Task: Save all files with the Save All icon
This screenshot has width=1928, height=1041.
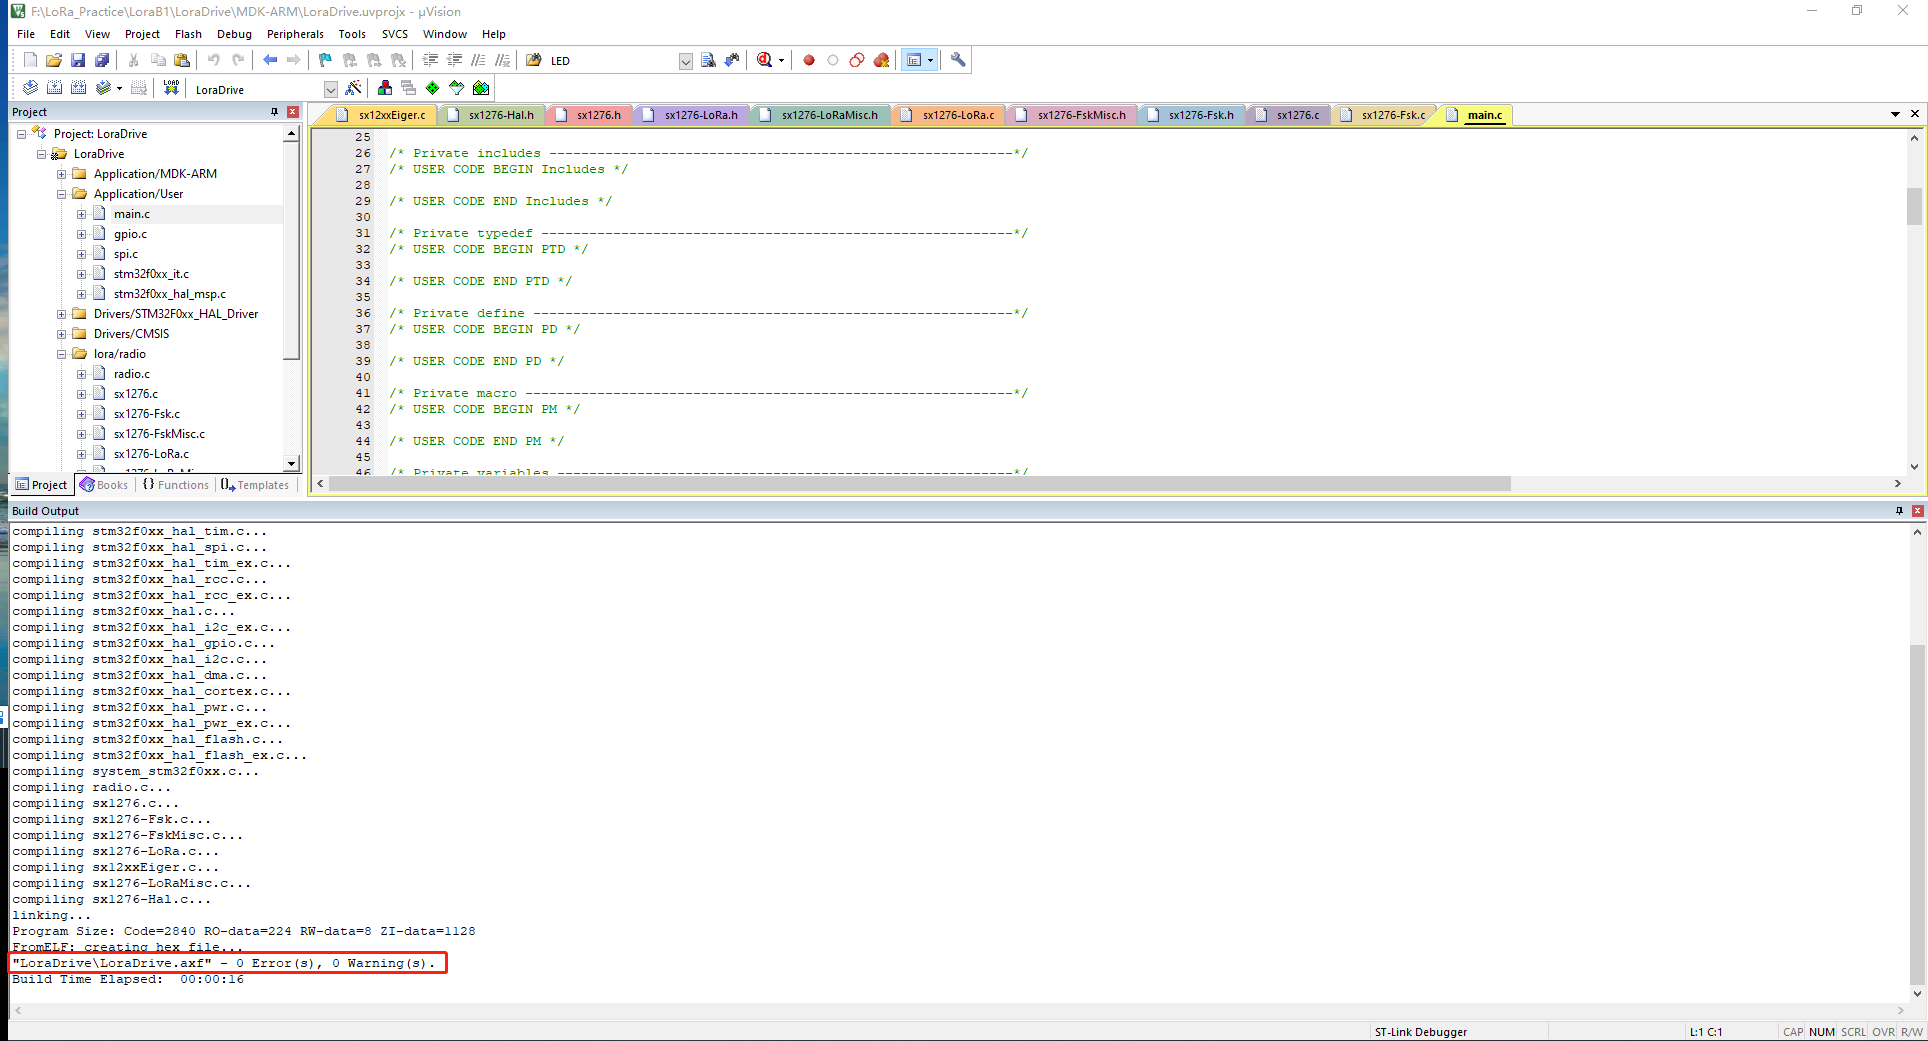Action: point(102,60)
